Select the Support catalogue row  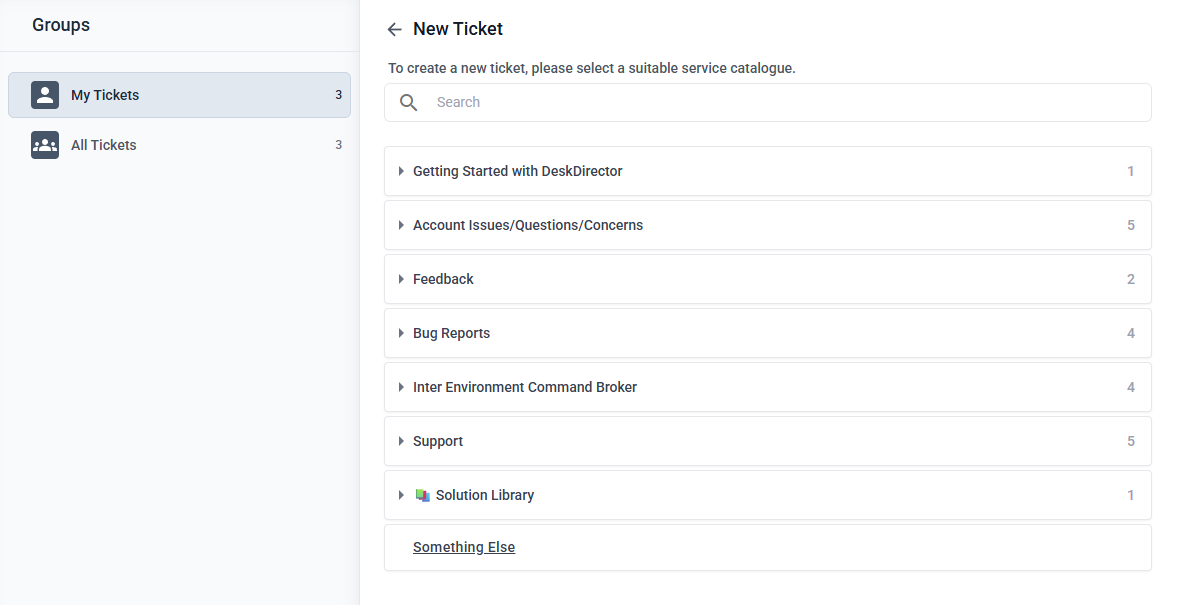(x=767, y=441)
